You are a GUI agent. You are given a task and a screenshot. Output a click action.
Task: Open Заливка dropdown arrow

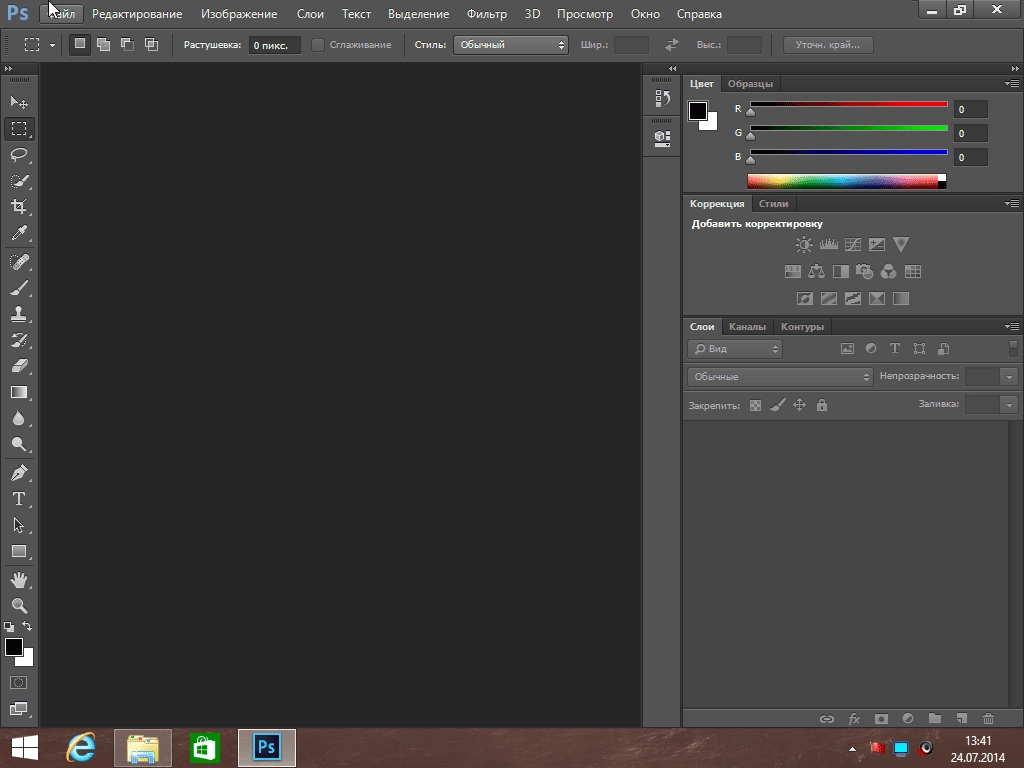[x=1009, y=405]
